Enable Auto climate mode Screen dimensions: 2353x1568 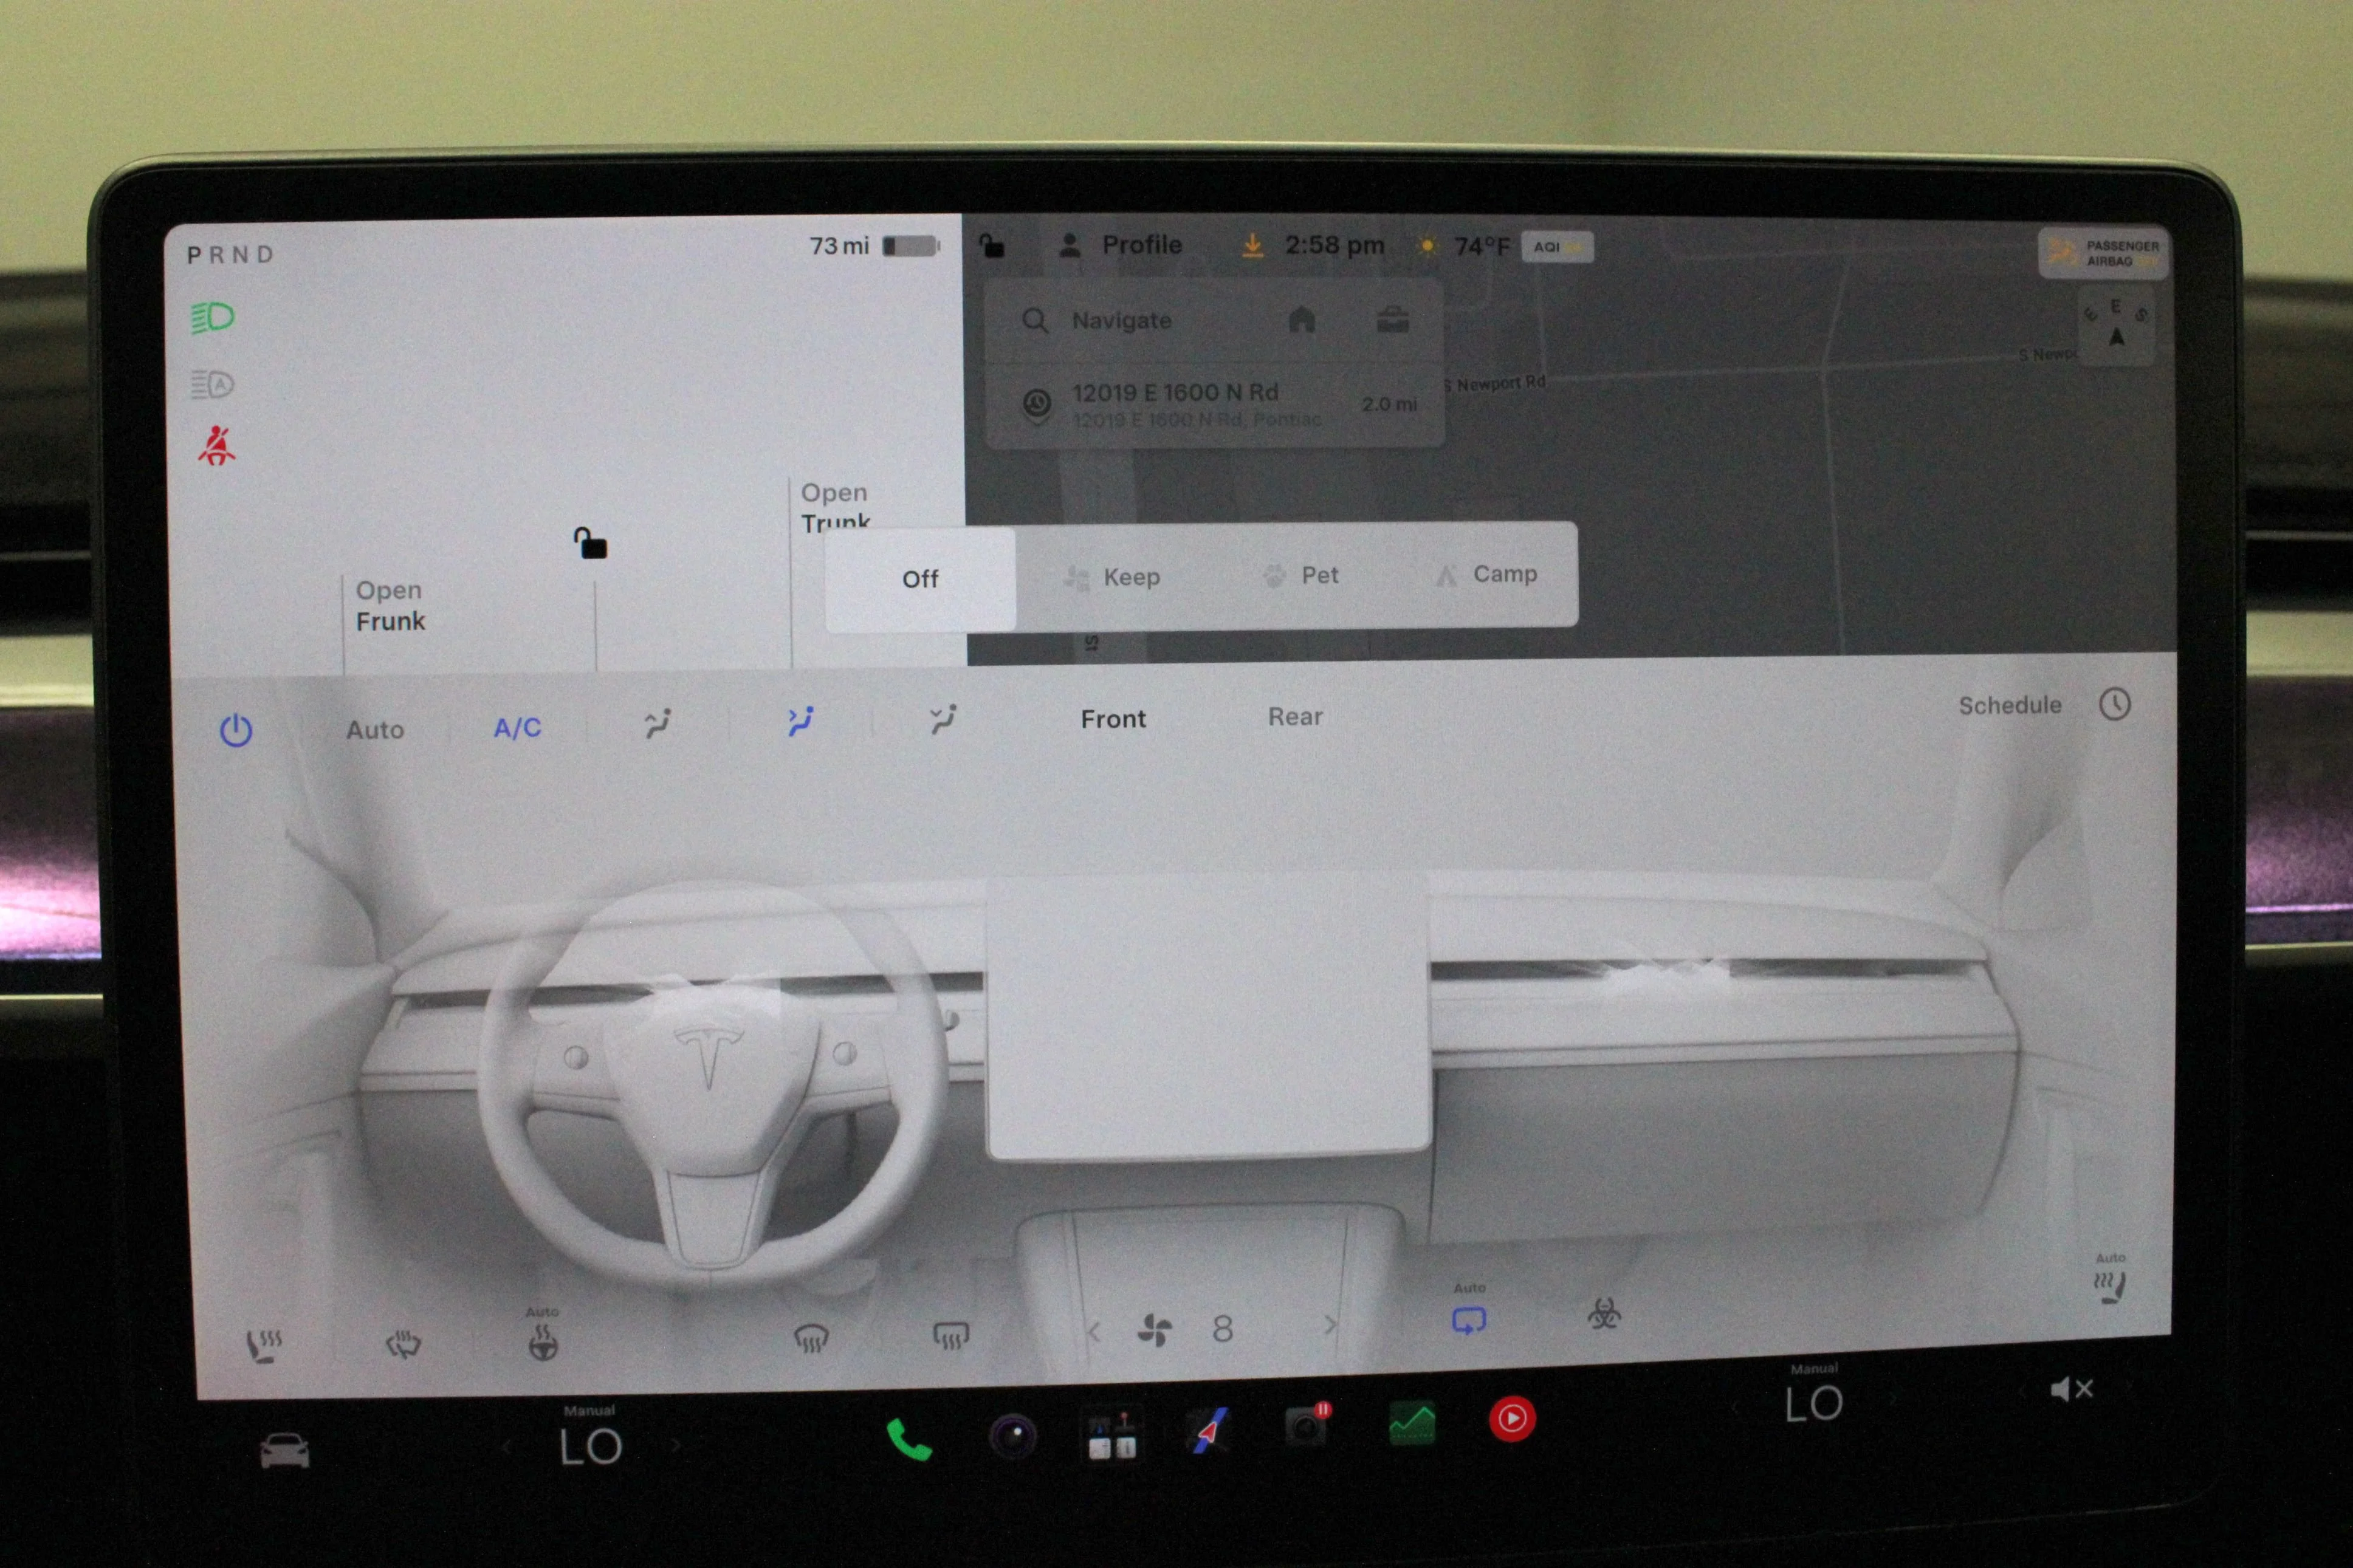(375, 730)
